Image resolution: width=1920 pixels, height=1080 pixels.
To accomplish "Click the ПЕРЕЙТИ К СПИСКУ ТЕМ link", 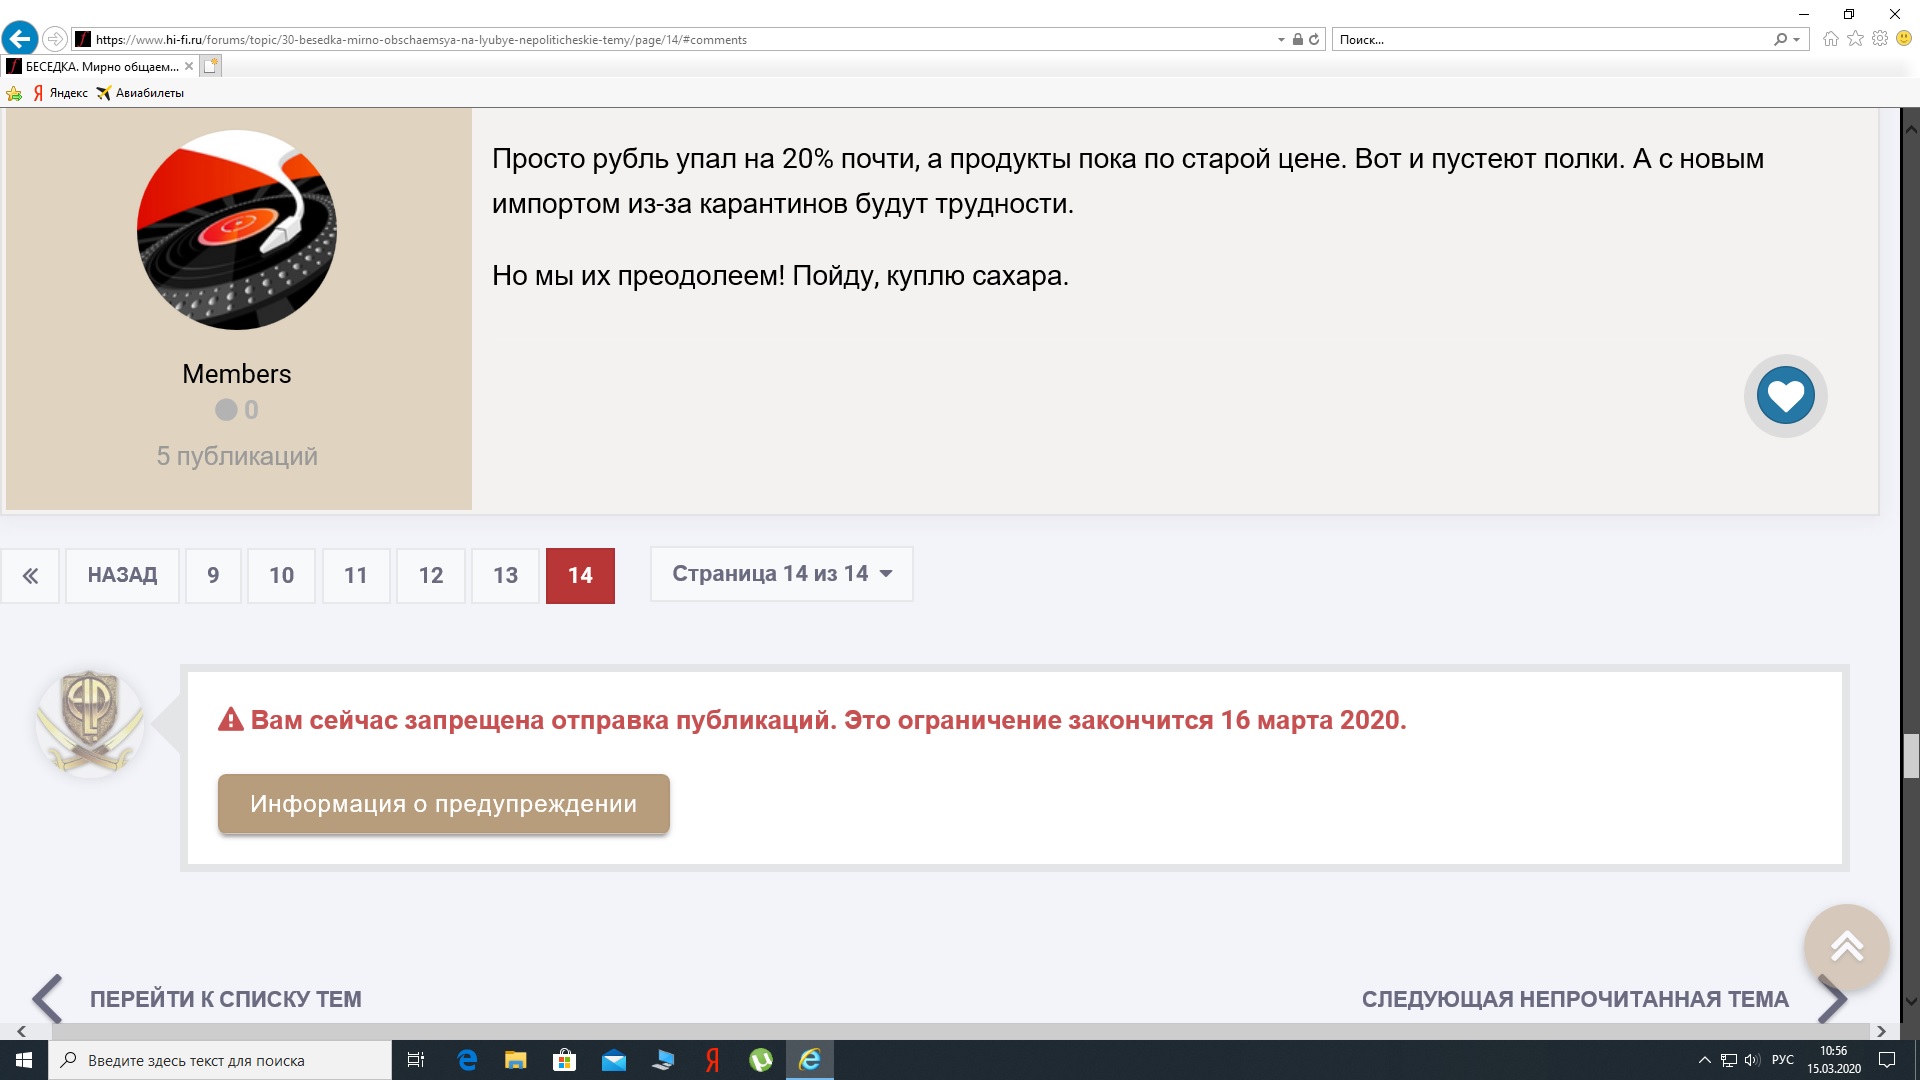I will [225, 999].
